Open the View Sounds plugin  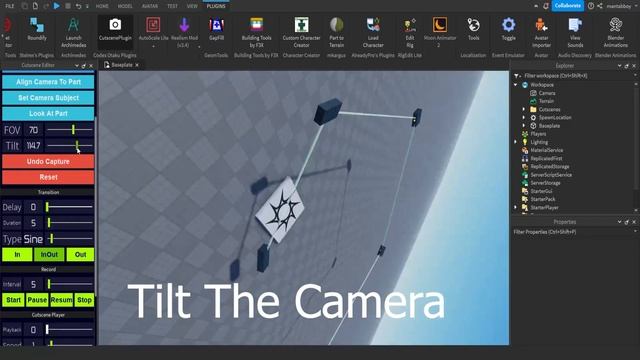(x=575, y=33)
